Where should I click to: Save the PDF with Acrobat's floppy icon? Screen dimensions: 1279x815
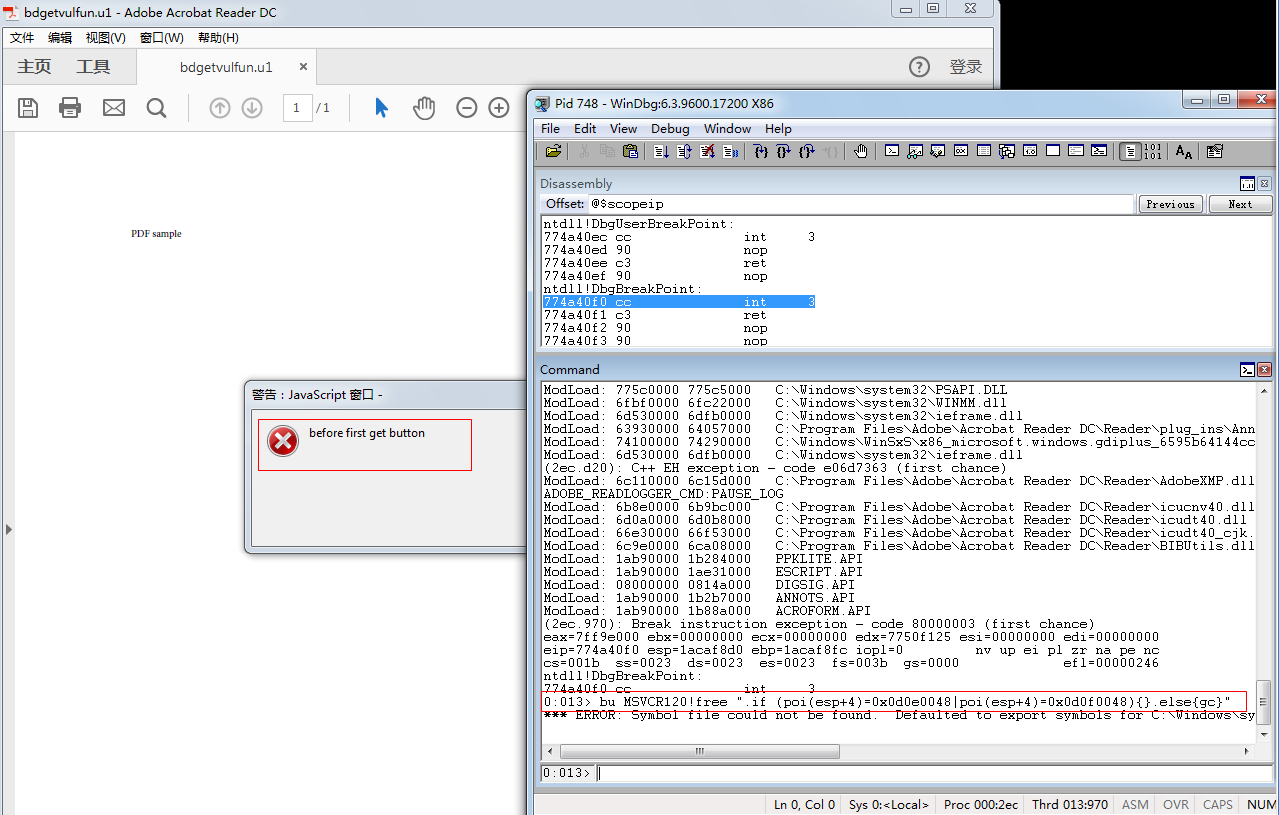28,108
